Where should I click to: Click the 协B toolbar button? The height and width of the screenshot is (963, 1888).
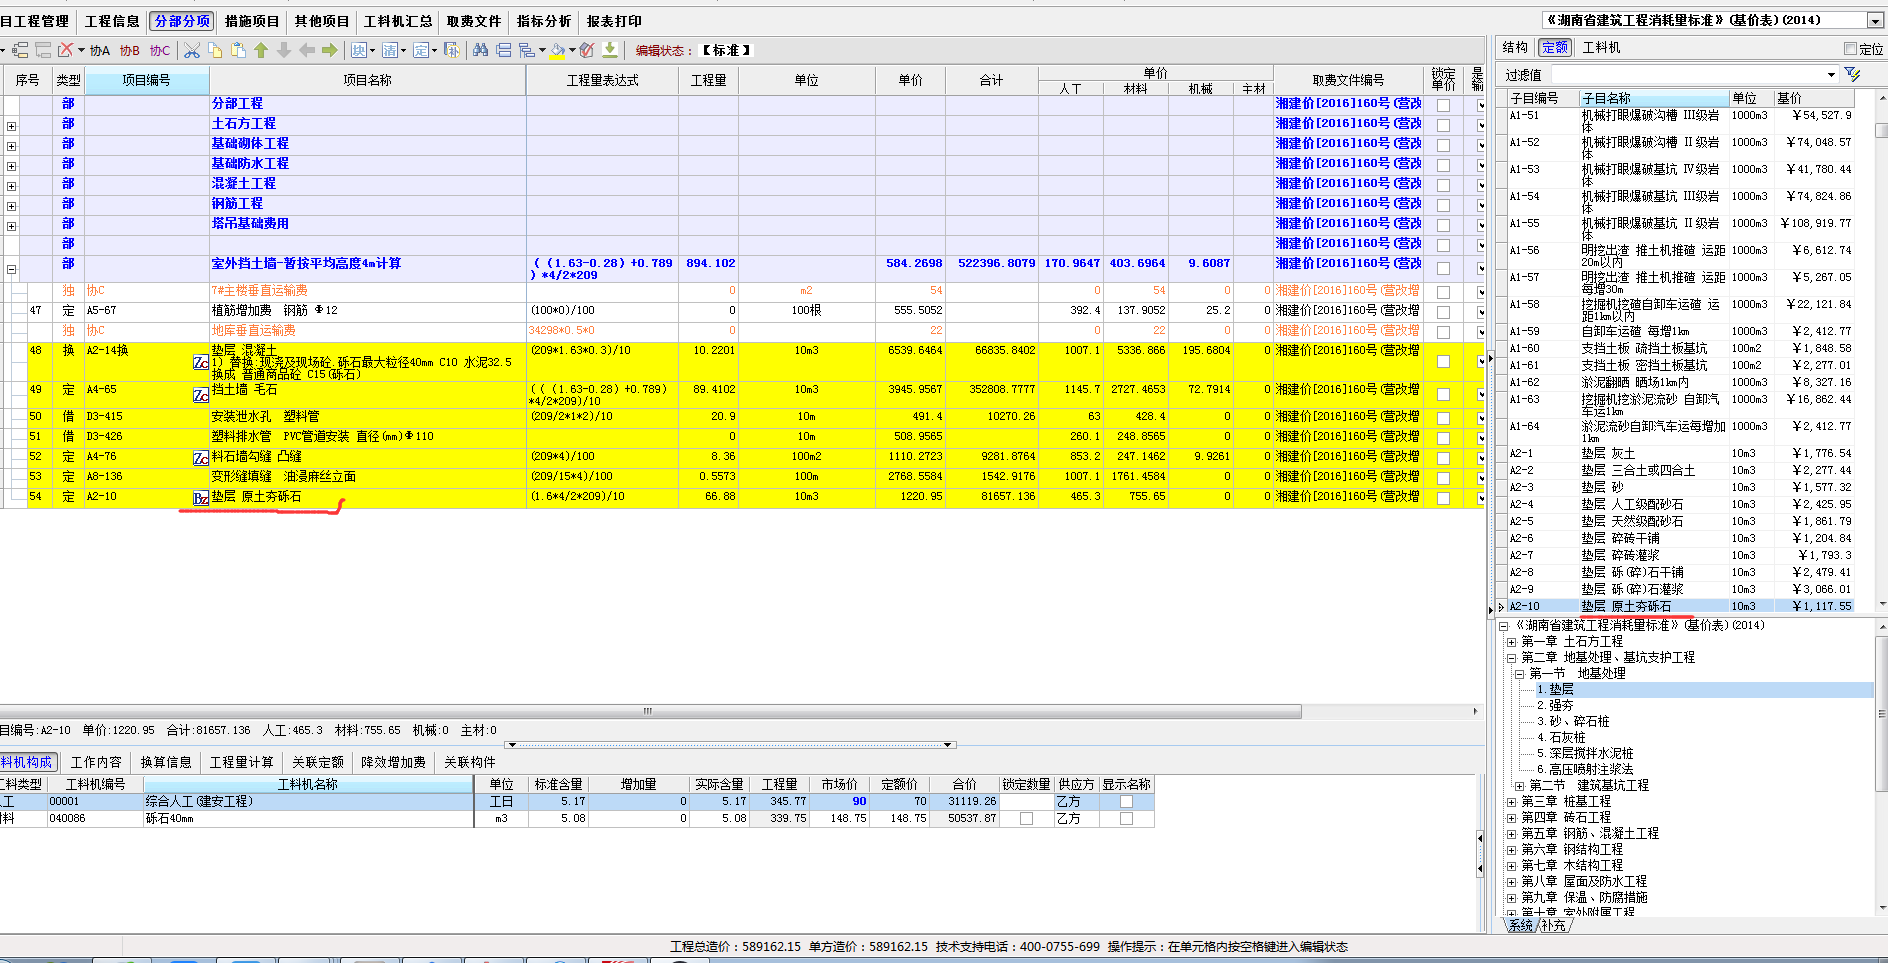tap(130, 50)
